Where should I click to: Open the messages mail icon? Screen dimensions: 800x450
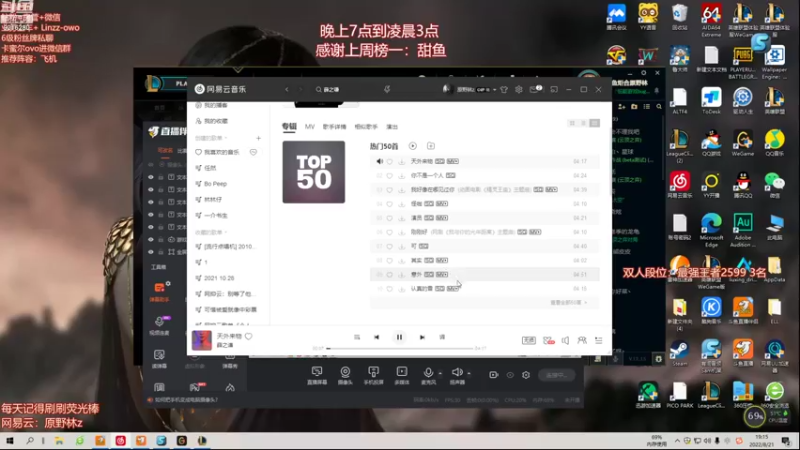[x=534, y=89]
